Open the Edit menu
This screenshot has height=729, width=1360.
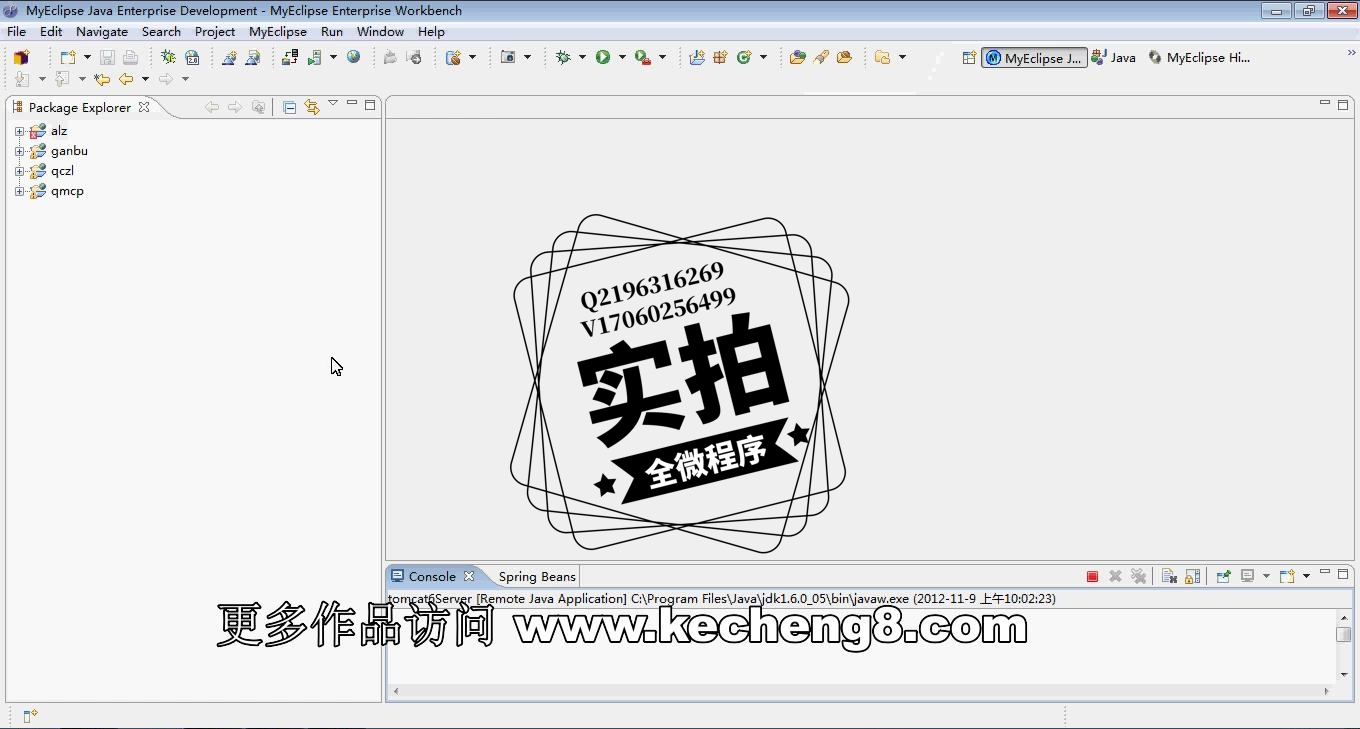pos(51,31)
